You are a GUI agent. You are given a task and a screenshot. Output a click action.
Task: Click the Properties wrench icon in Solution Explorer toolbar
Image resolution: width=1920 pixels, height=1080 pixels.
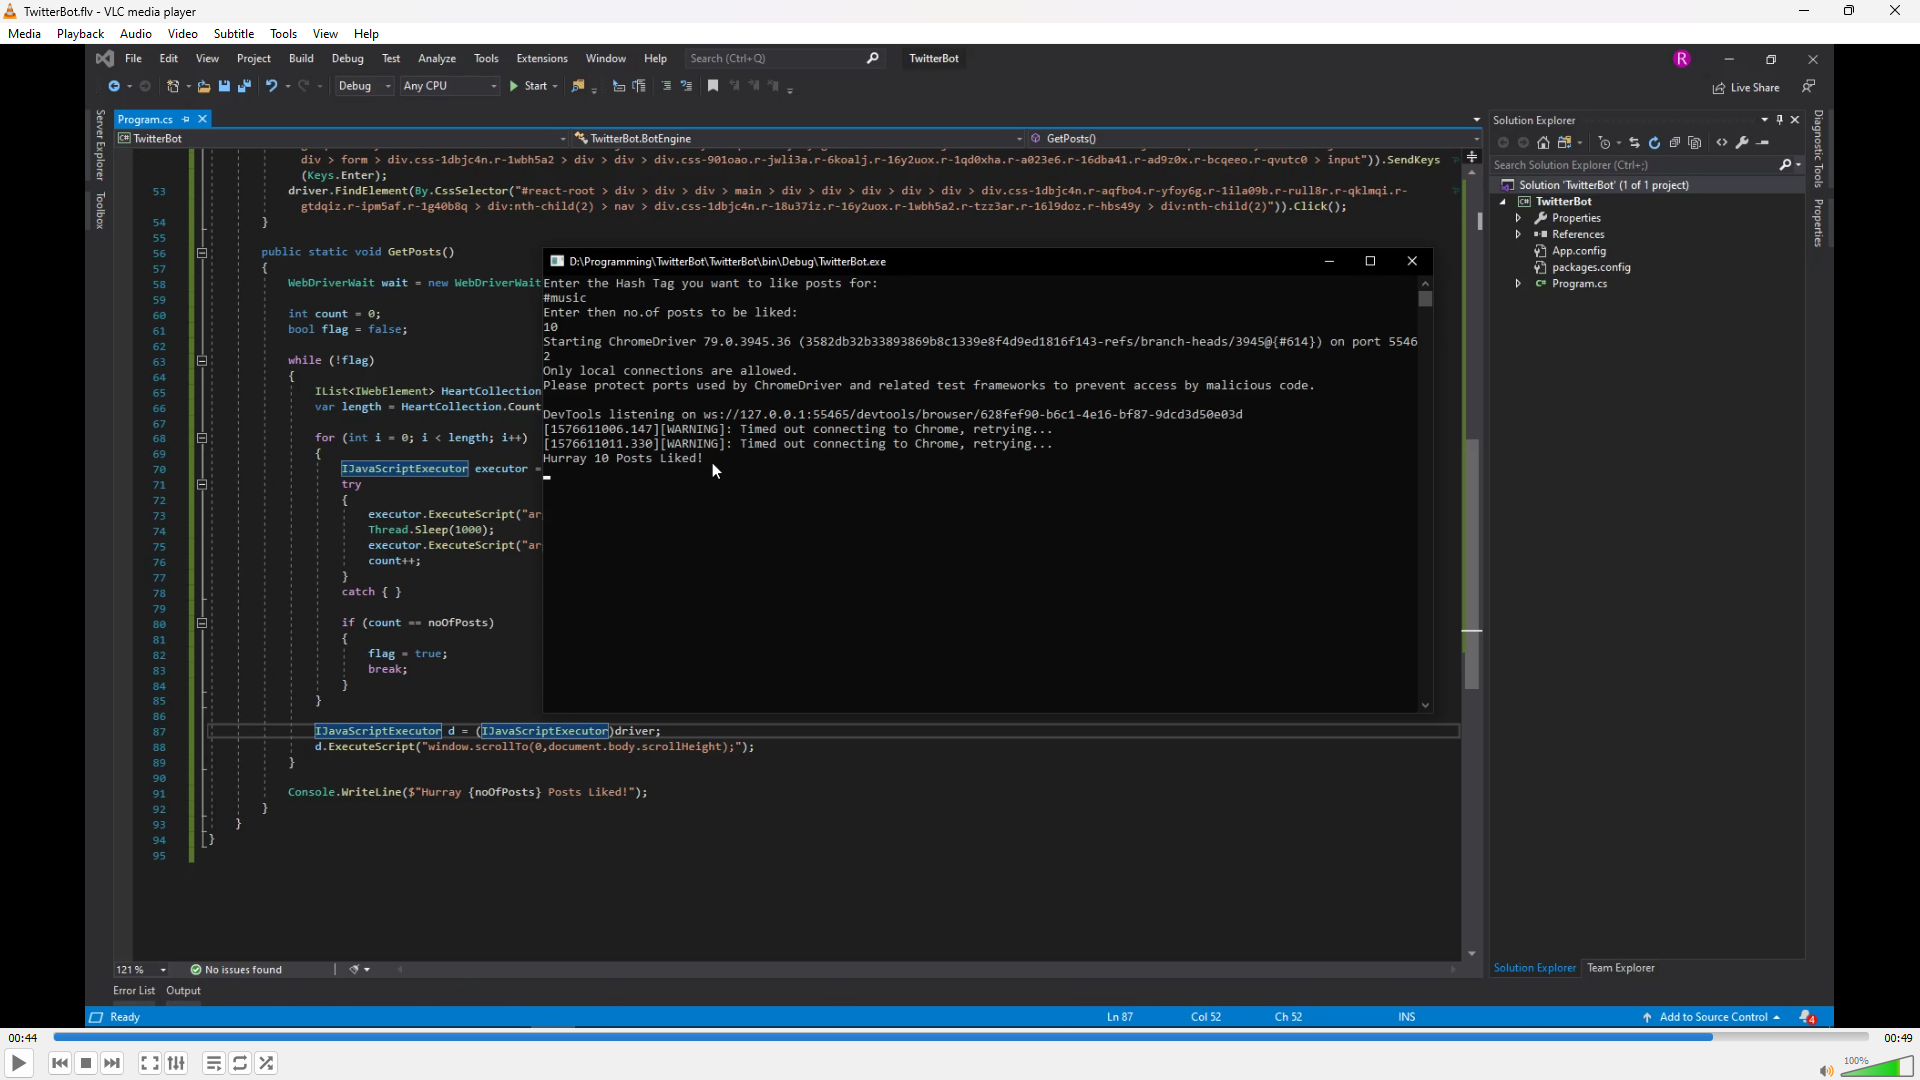(x=1742, y=143)
